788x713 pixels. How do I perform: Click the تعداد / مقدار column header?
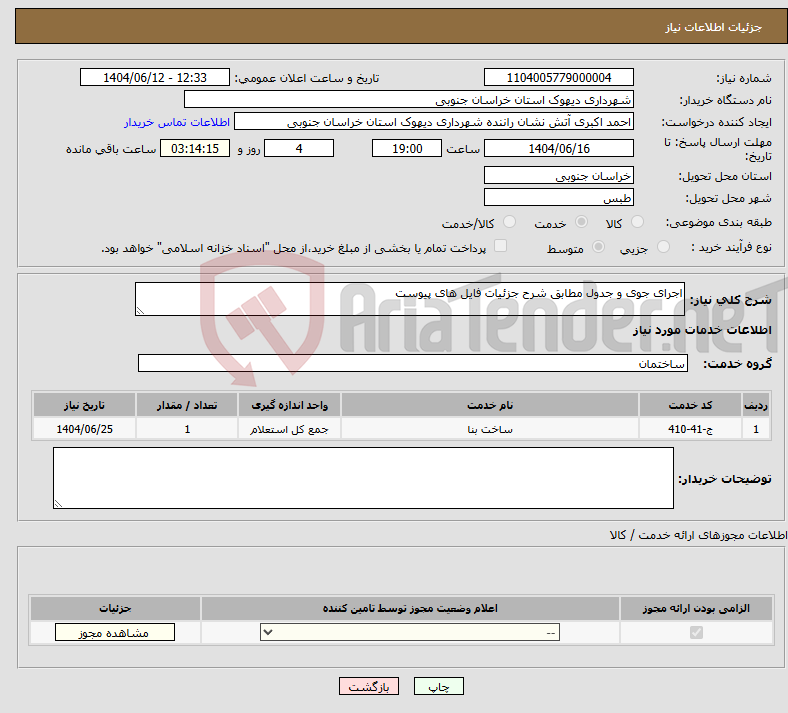click(187, 405)
